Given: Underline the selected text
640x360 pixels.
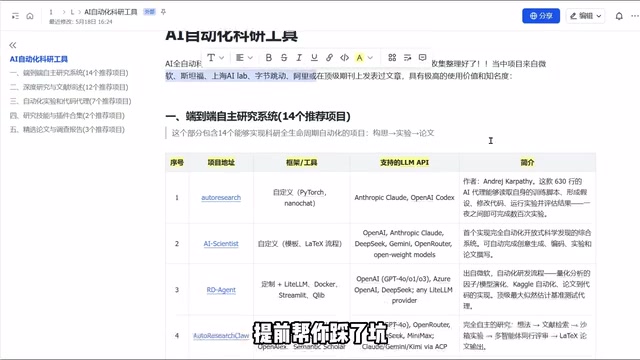Looking at the screenshot, I should tap(314, 58).
